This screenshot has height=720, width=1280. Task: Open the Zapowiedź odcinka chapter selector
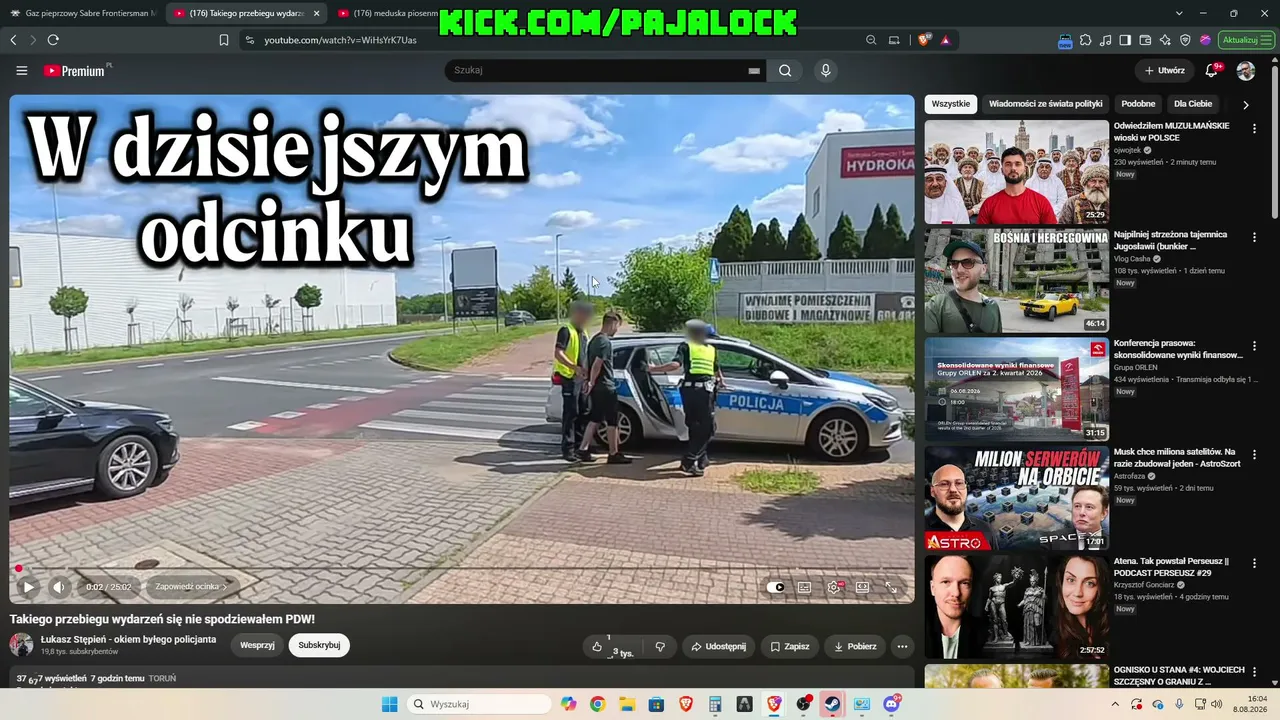tap(191, 587)
